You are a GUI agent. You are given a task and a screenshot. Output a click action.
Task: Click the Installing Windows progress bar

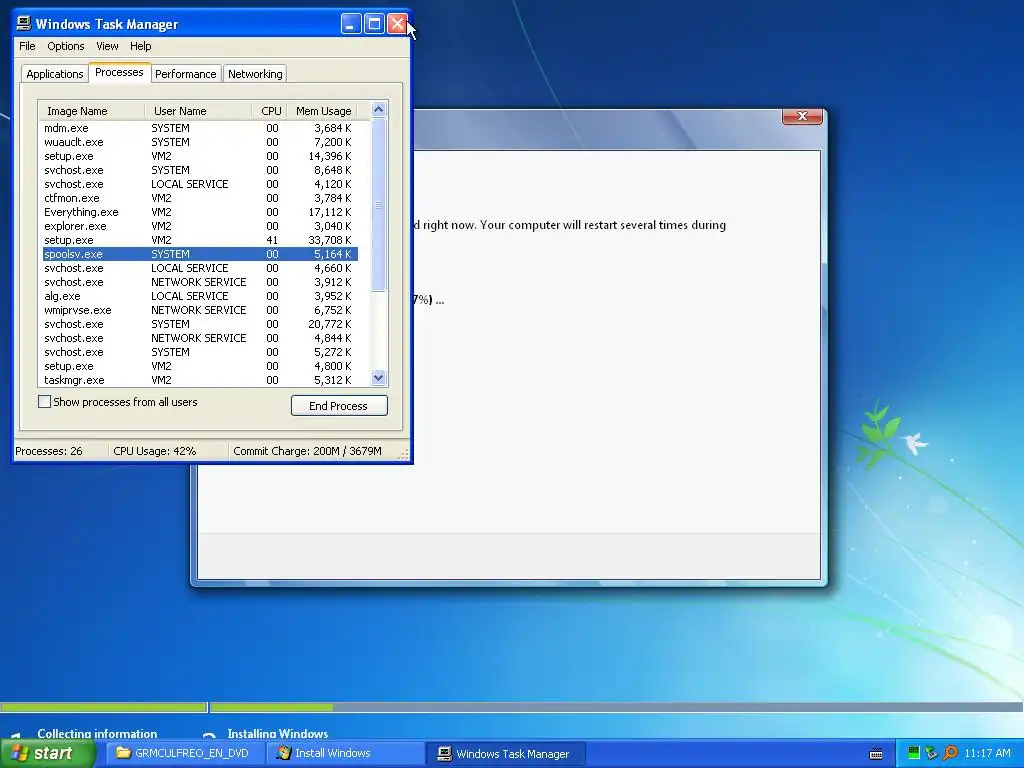tap(616, 707)
